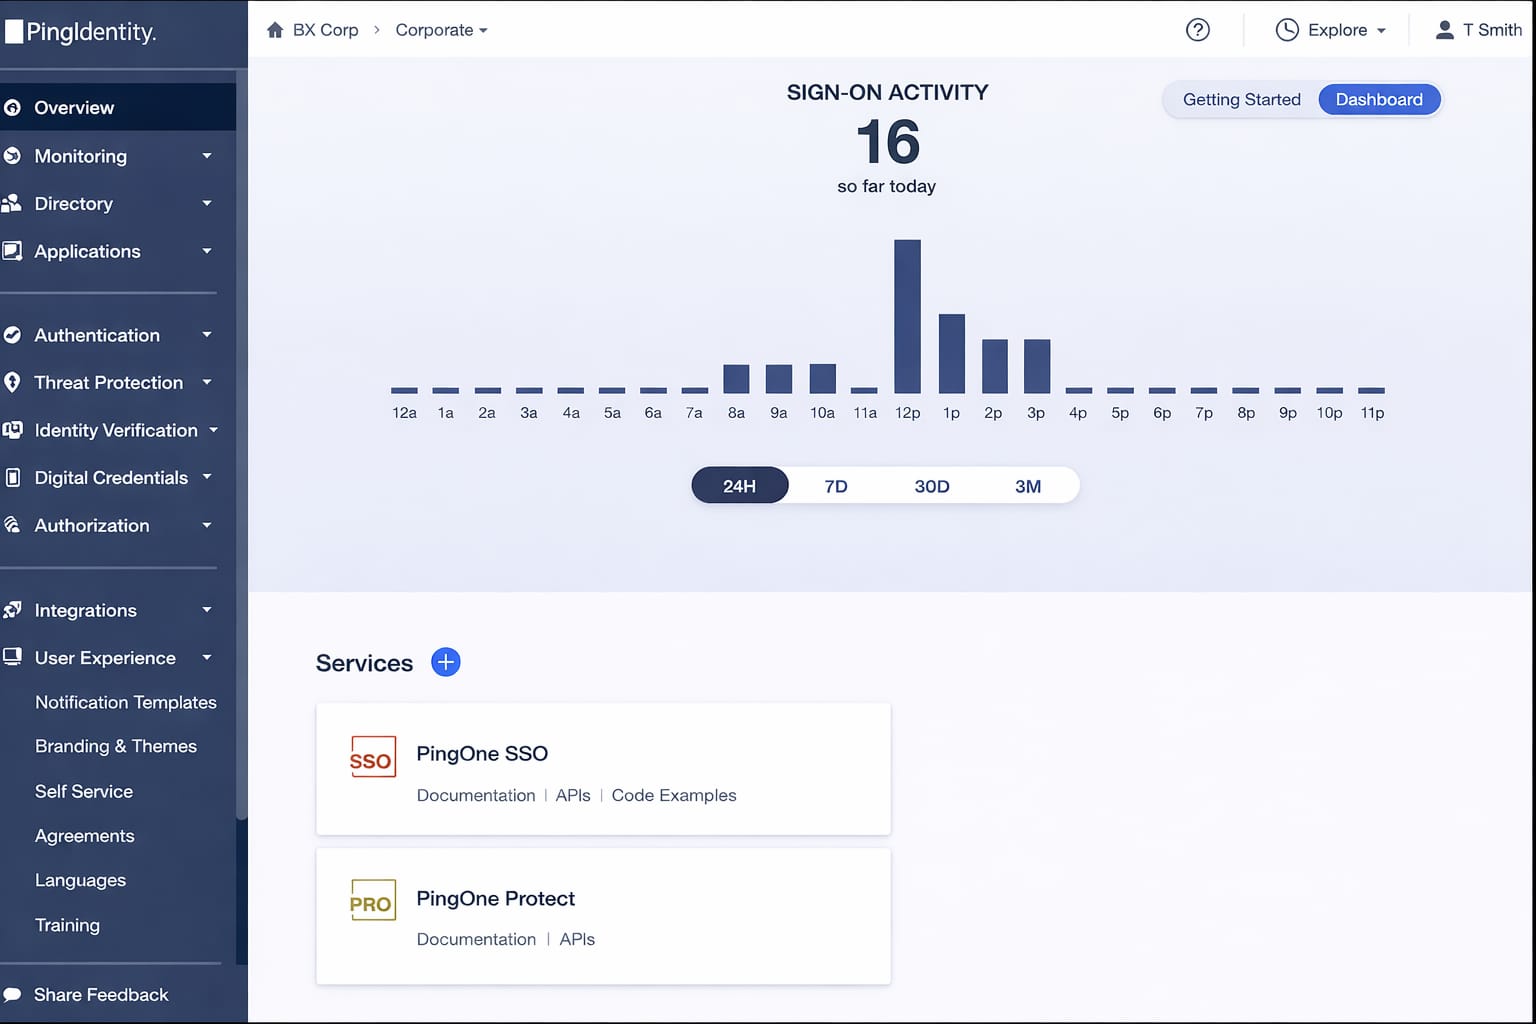The width and height of the screenshot is (1536, 1024).
Task: Click the T Smith user avatar icon
Action: [x=1444, y=30]
